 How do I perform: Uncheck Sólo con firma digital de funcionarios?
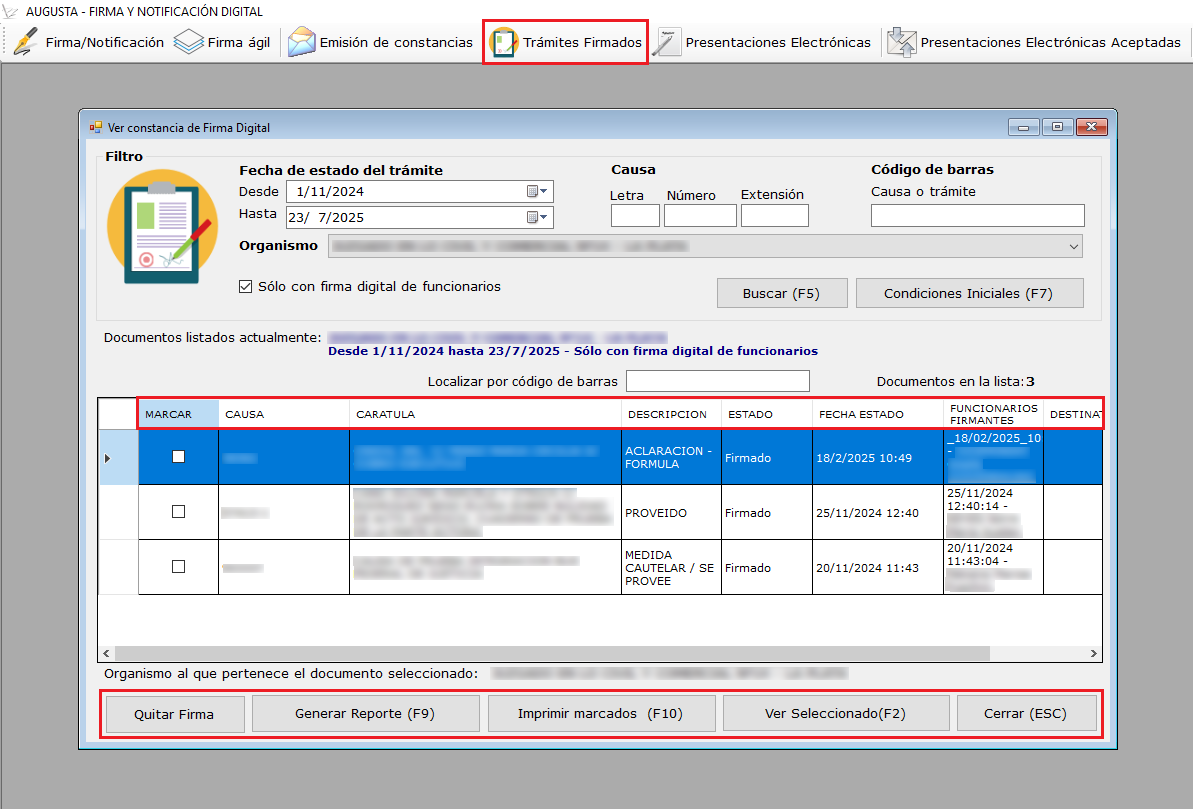coord(245,287)
